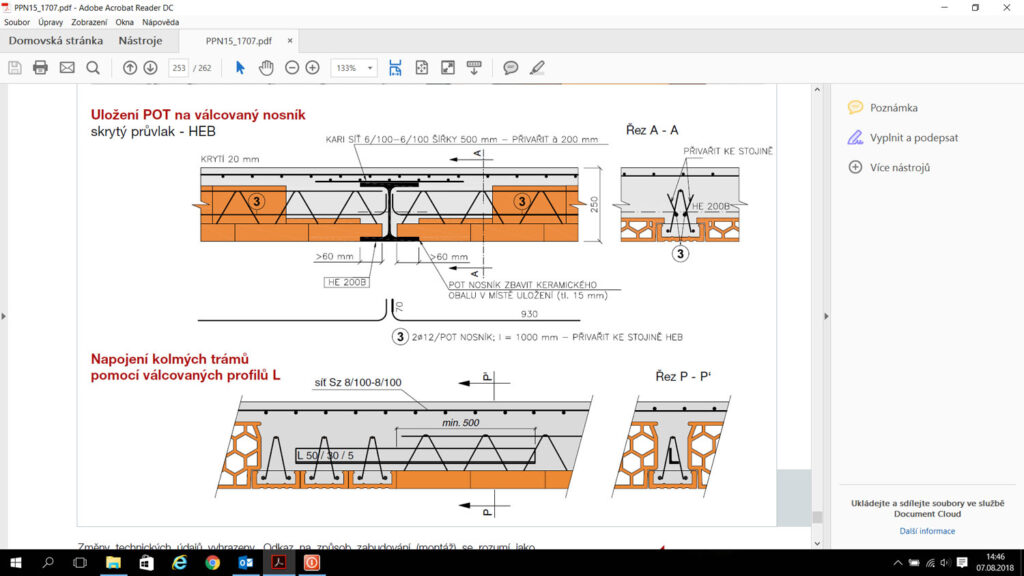The width and height of the screenshot is (1024, 576).
Task: Zoom out with the minus button
Action: click(292, 67)
